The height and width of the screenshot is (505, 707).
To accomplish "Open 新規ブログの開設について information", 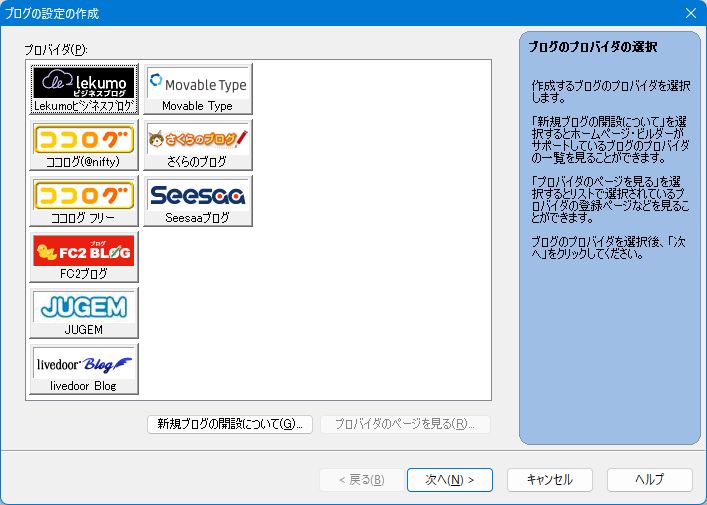I will click(230, 424).
